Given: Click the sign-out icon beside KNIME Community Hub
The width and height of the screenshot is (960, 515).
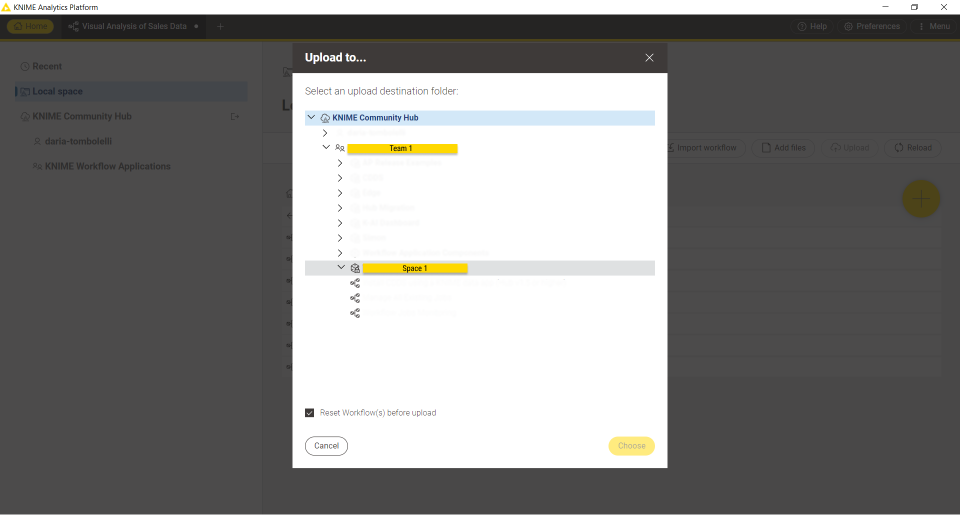Looking at the screenshot, I should [235, 117].
